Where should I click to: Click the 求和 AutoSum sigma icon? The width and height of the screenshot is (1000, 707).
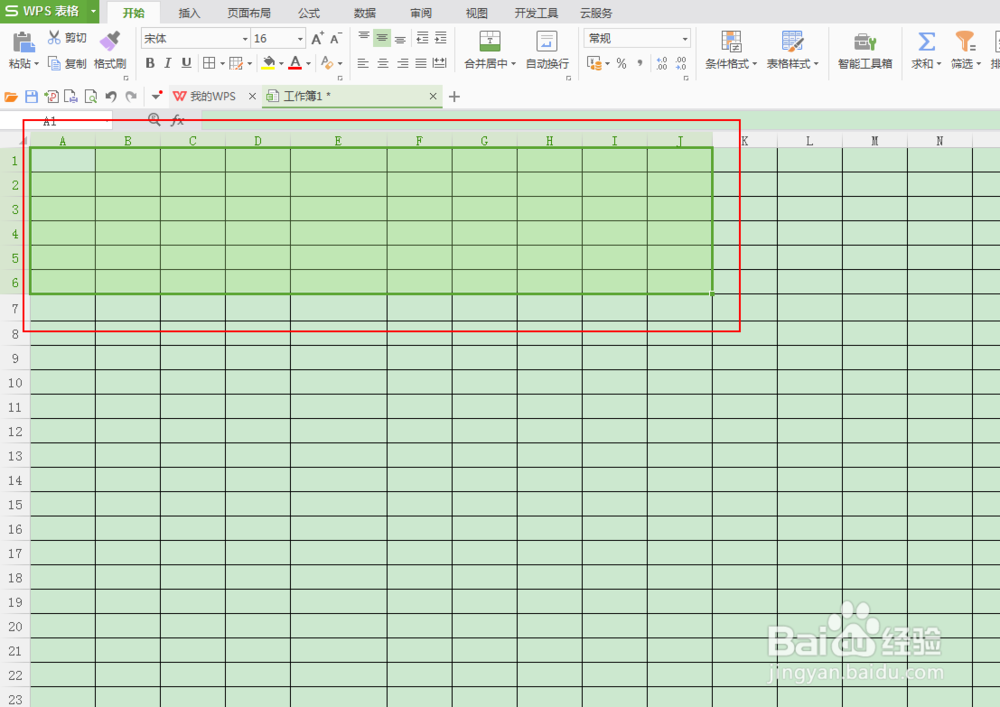927,41
